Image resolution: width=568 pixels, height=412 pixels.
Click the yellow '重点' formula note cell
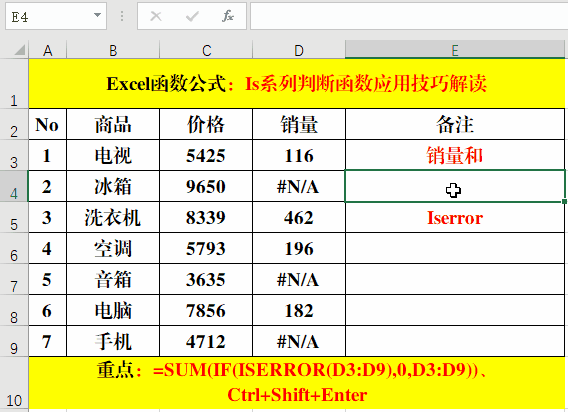[296, 383]
